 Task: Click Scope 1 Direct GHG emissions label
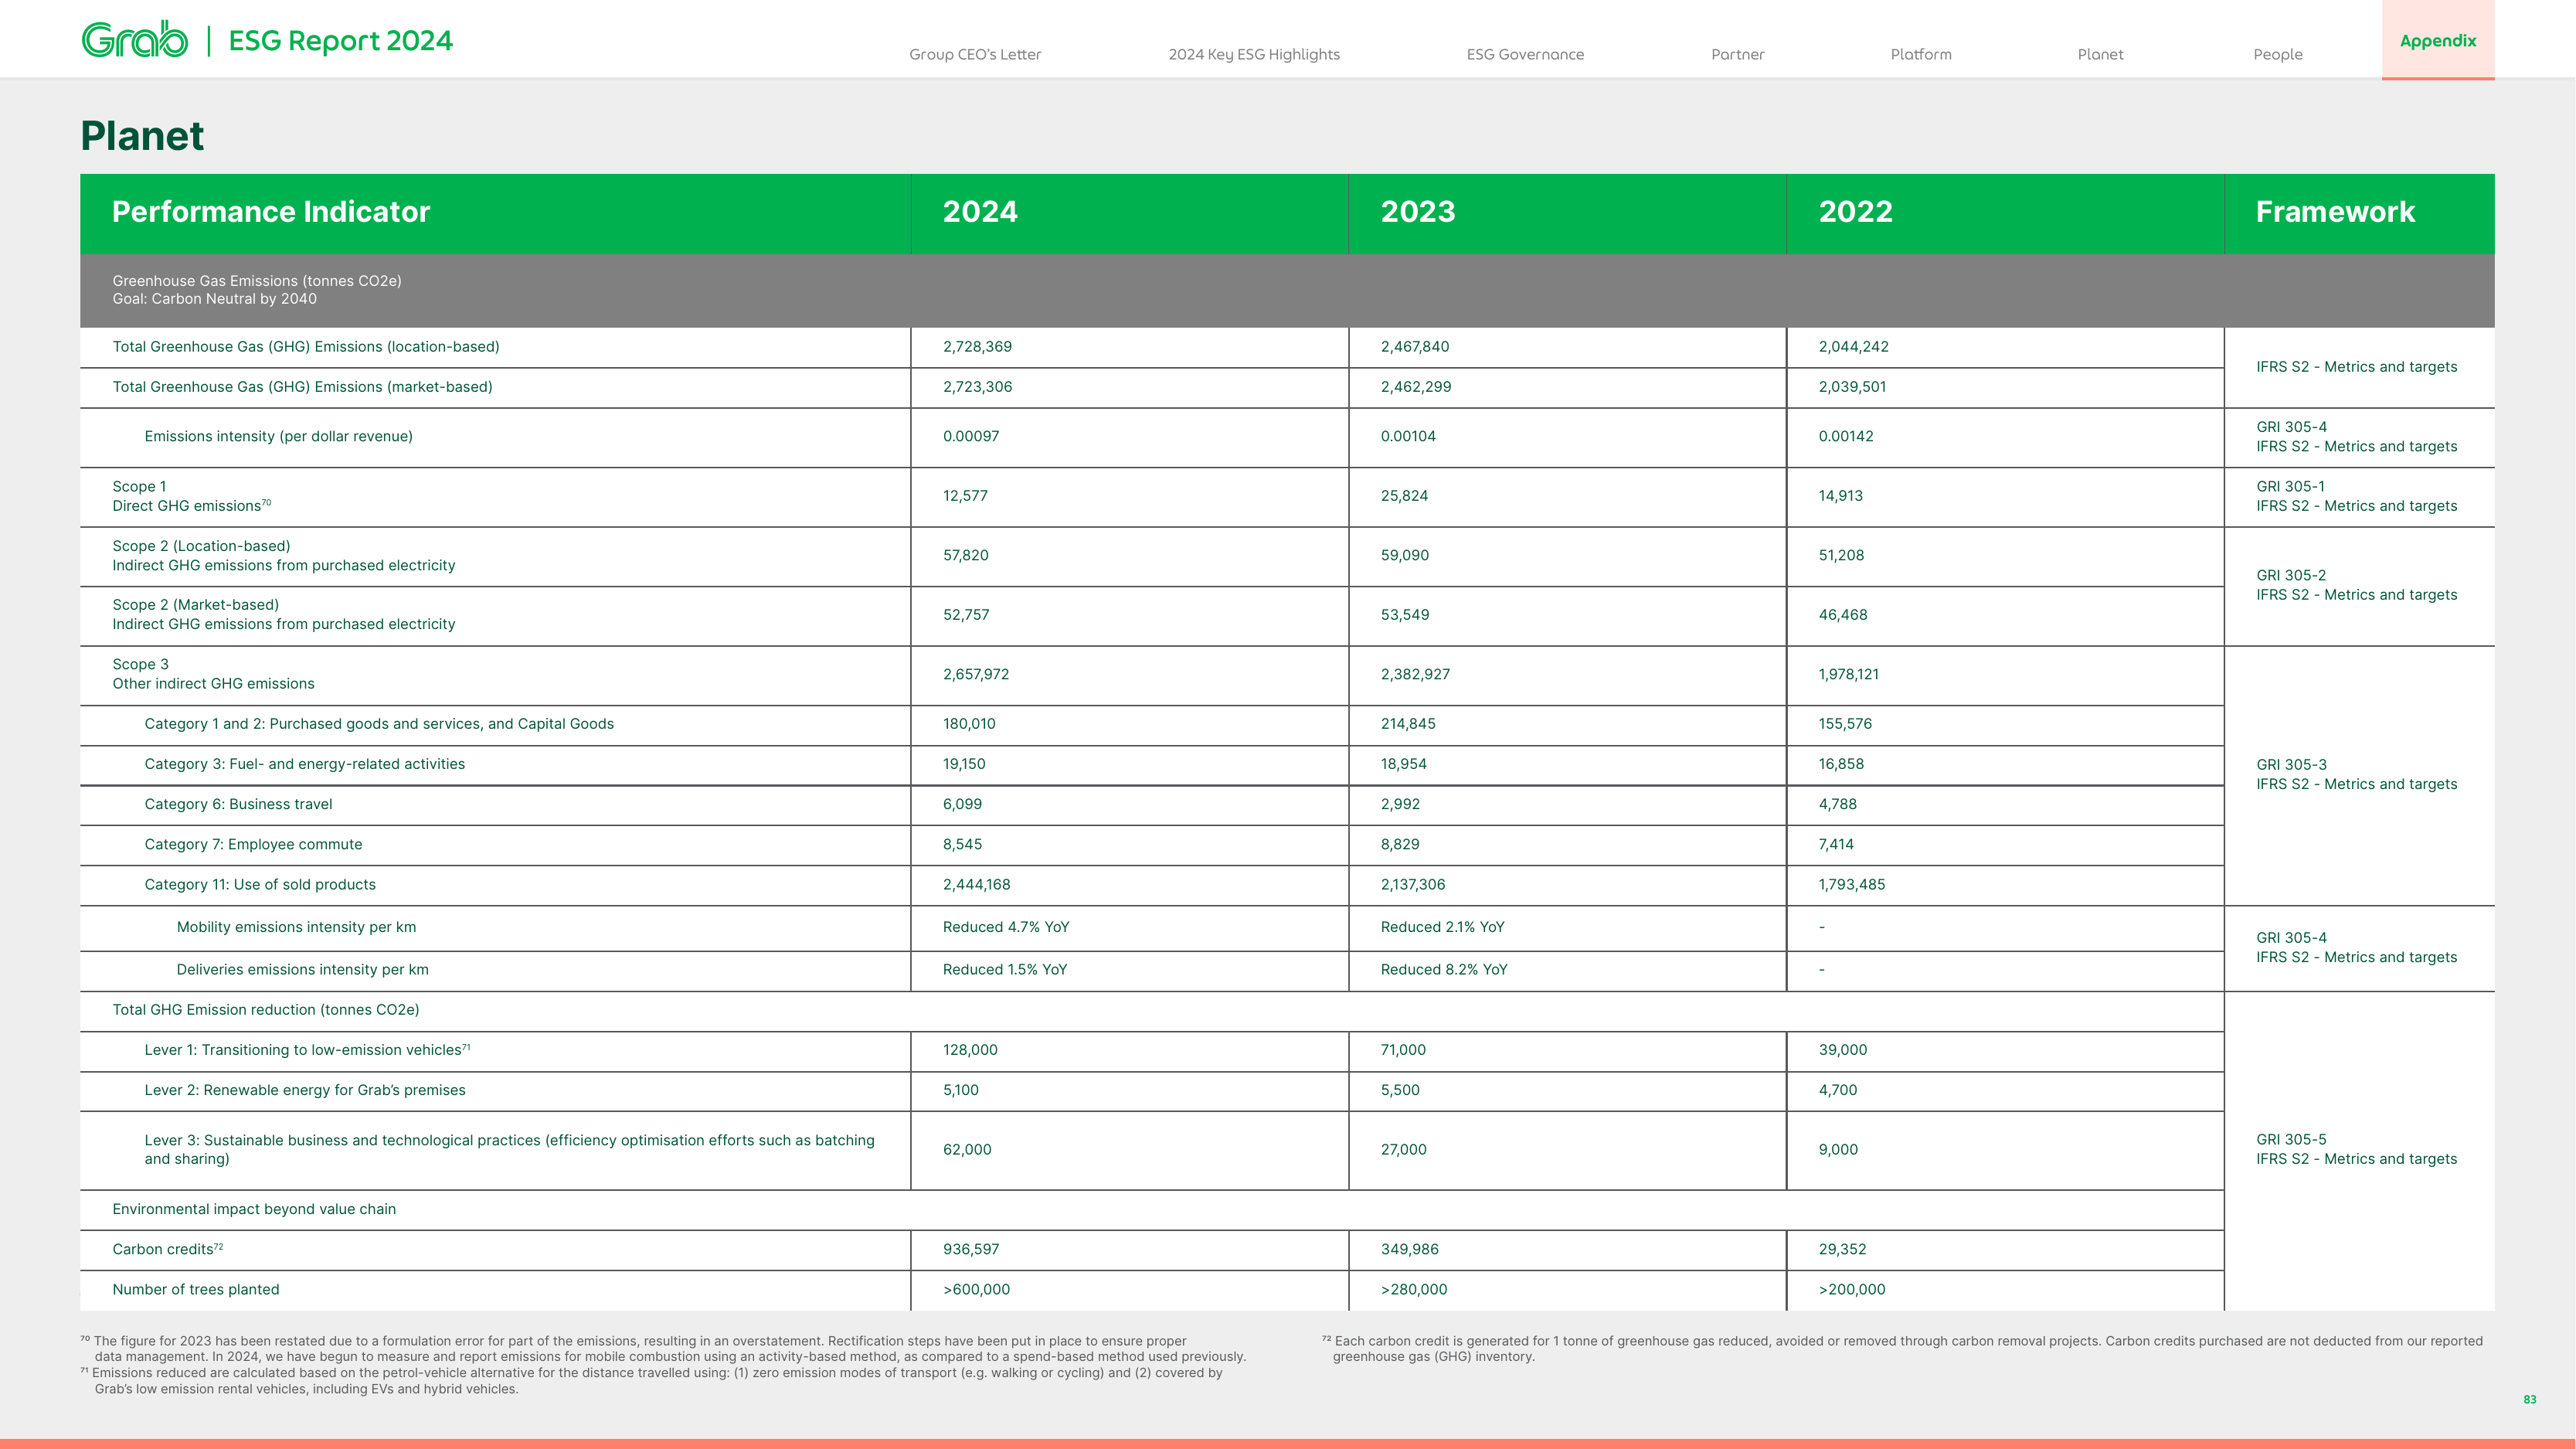192,496
